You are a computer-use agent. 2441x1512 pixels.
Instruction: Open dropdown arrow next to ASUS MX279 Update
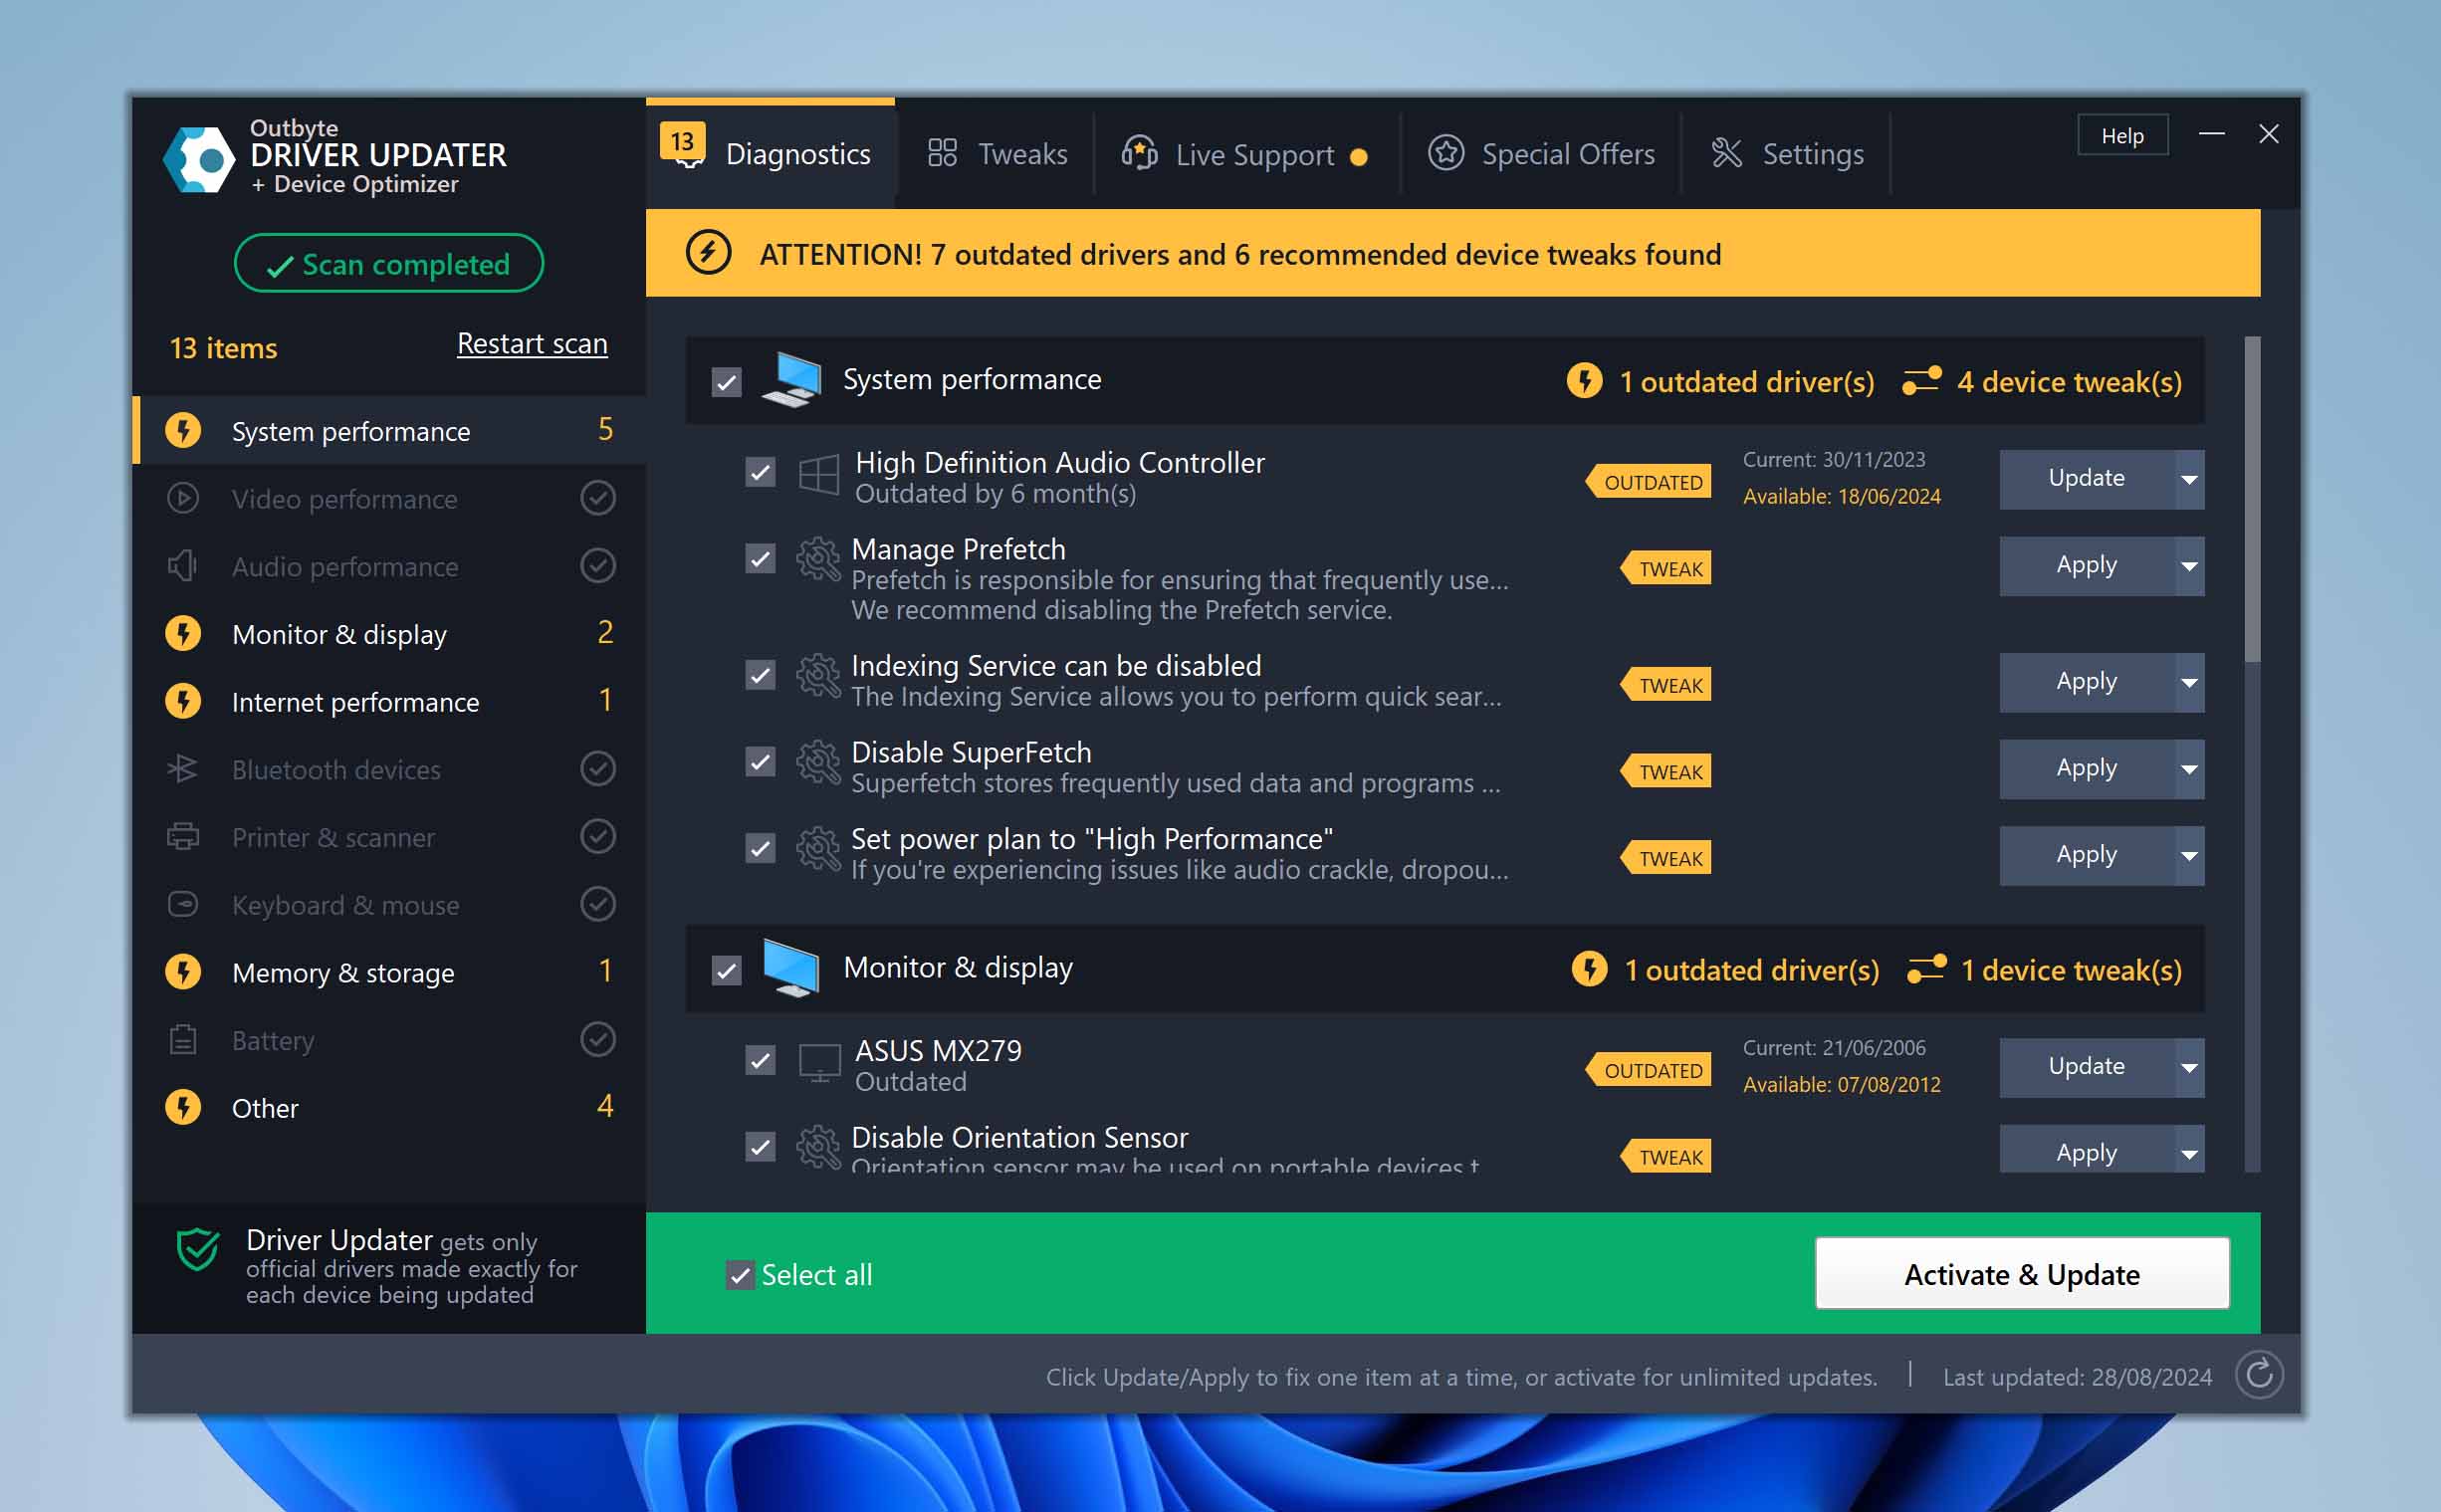2189,1067
